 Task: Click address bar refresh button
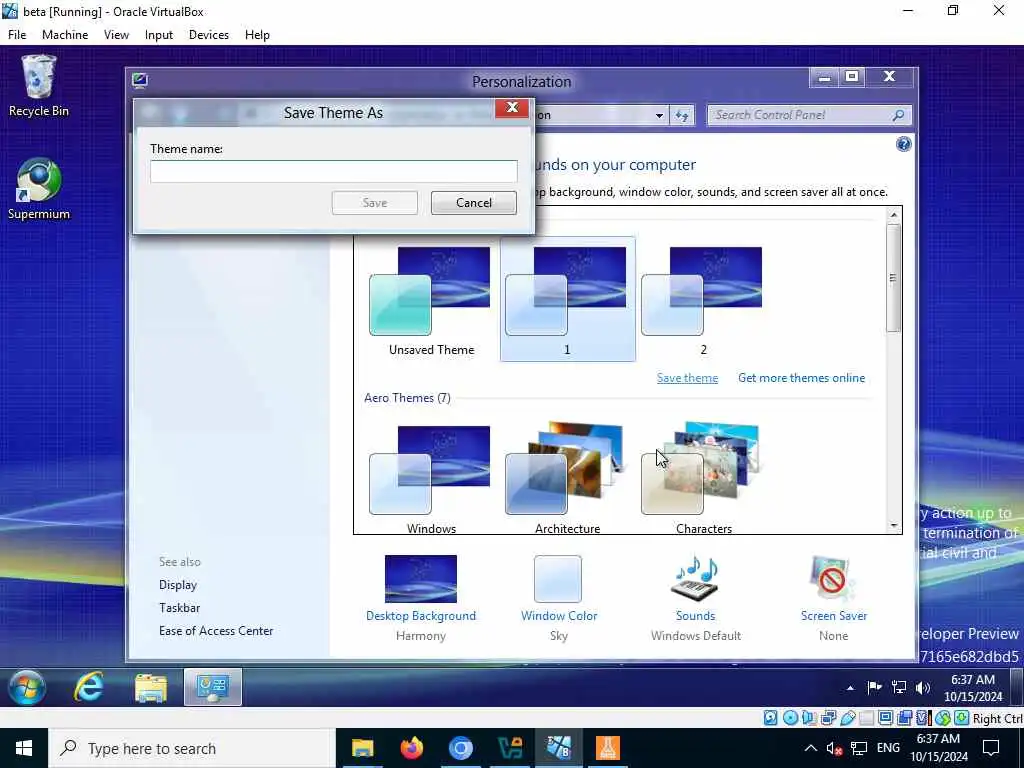[682, 116]
